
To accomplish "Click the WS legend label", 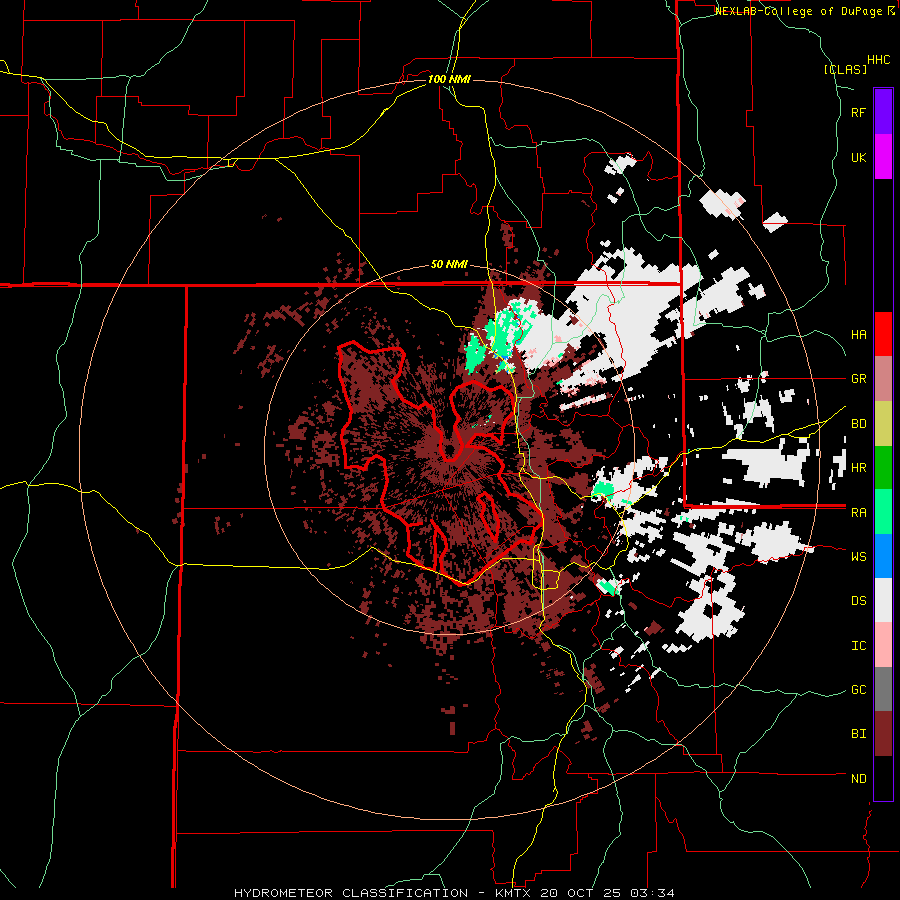I will click(x=858, y=557).
